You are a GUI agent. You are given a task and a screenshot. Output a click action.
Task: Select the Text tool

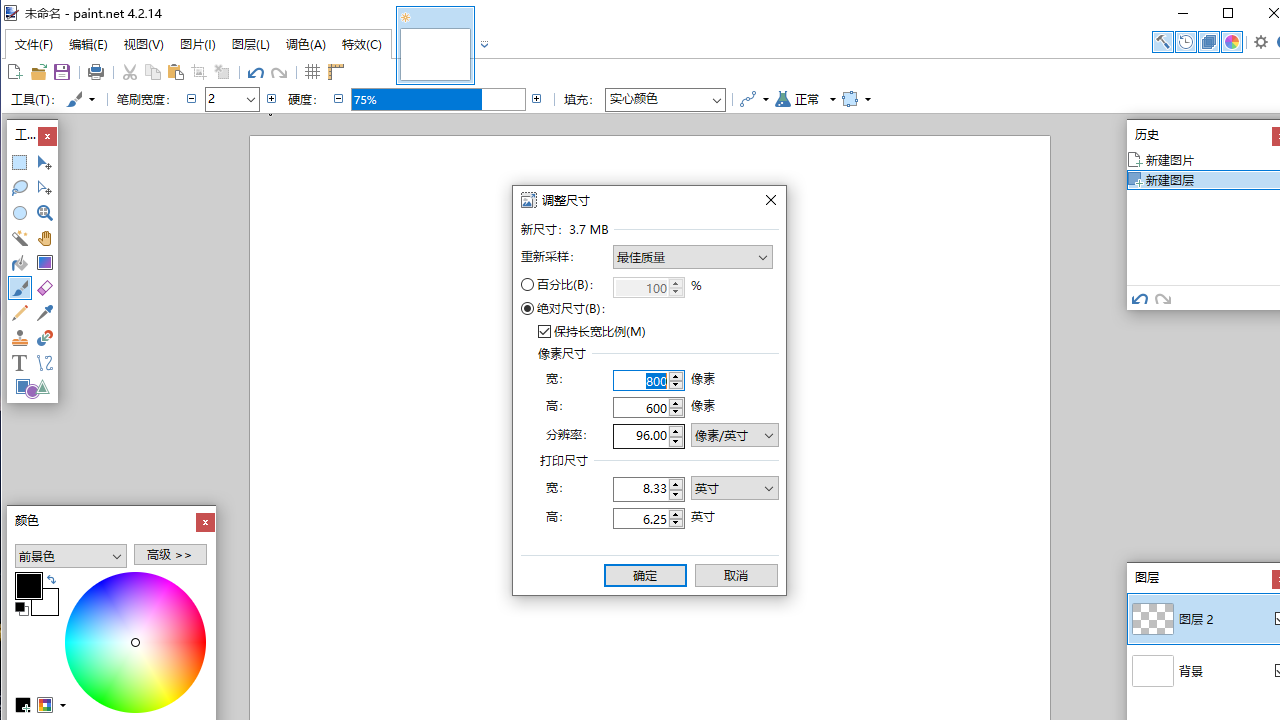pyautogui.click(x=19, y=363)
